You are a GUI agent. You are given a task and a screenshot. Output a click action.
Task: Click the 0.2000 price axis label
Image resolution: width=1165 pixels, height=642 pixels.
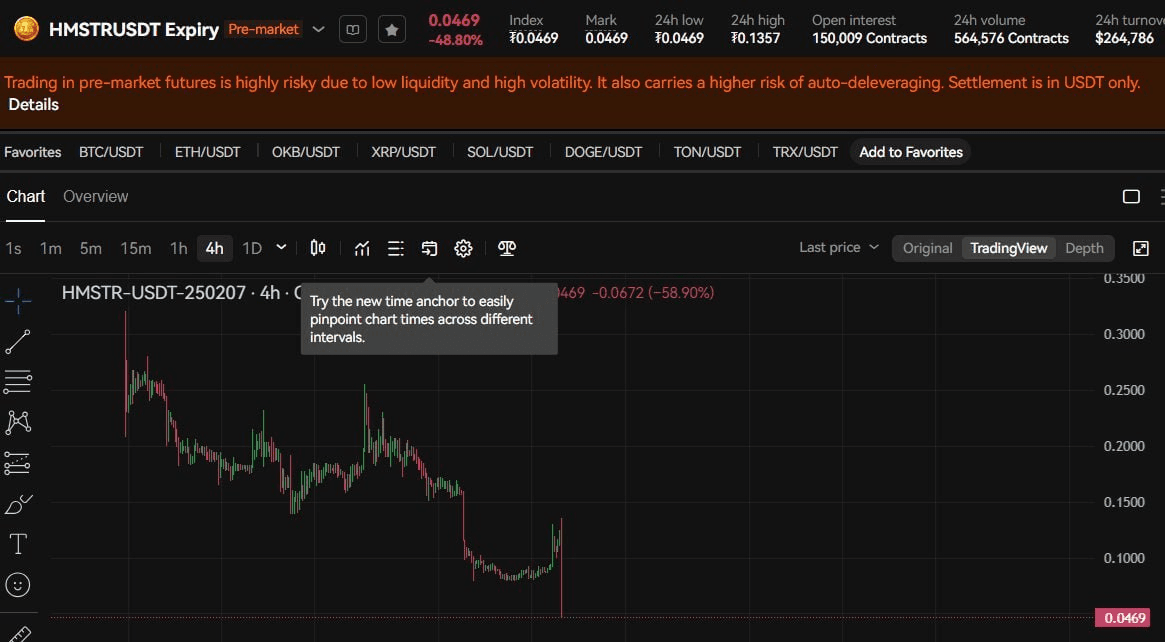pyautogui.click(x=1123, y=446)
